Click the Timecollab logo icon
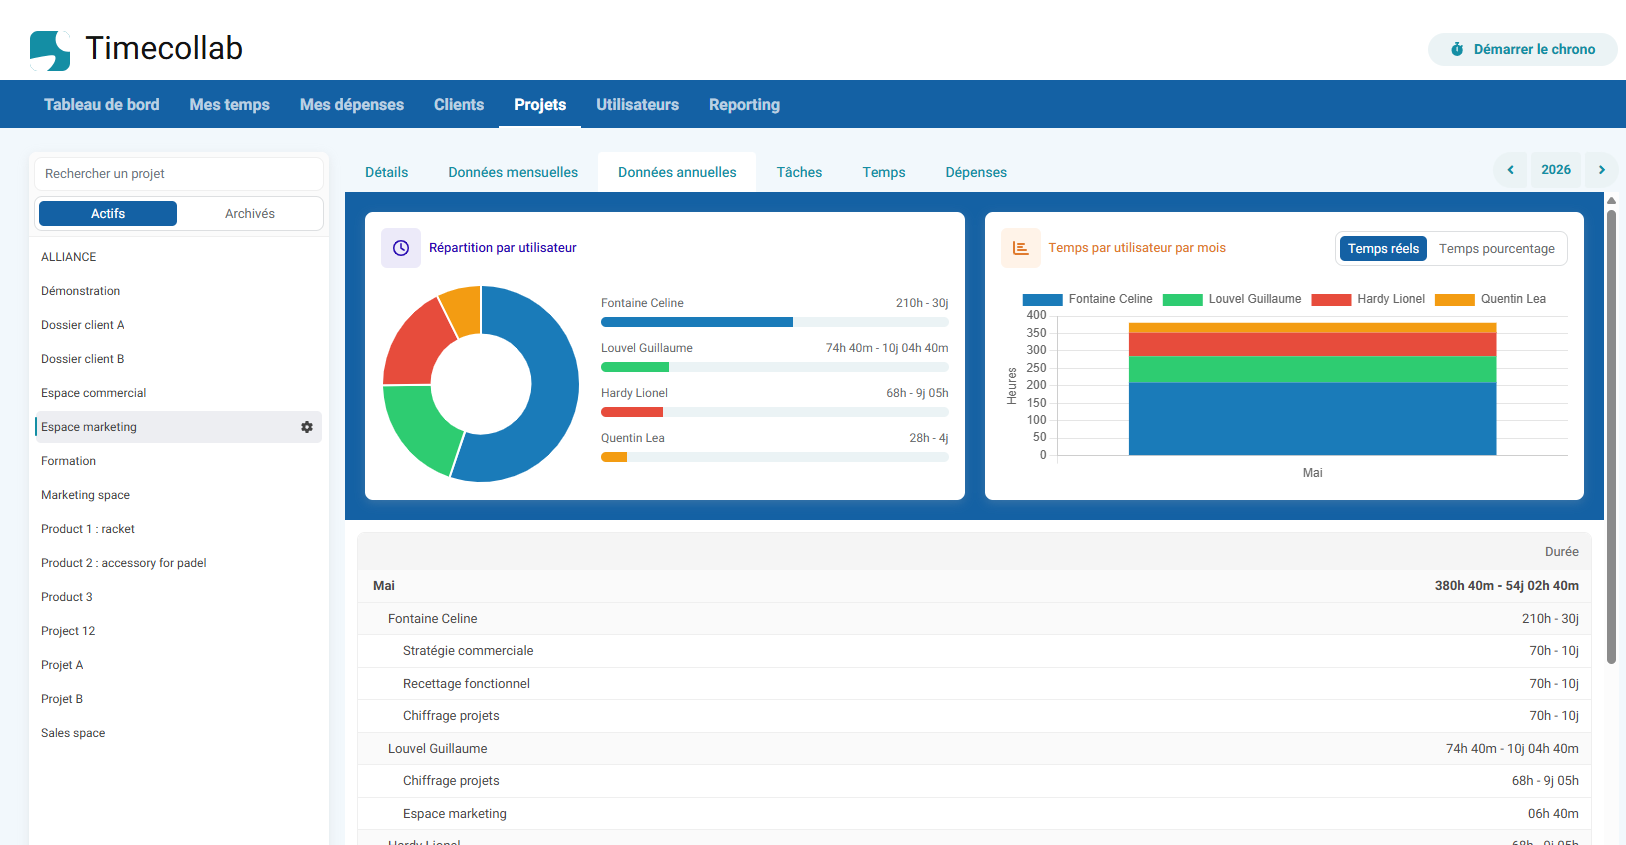Image resolution: width=1626 pixels, height=845 pixels. (50, 50)
